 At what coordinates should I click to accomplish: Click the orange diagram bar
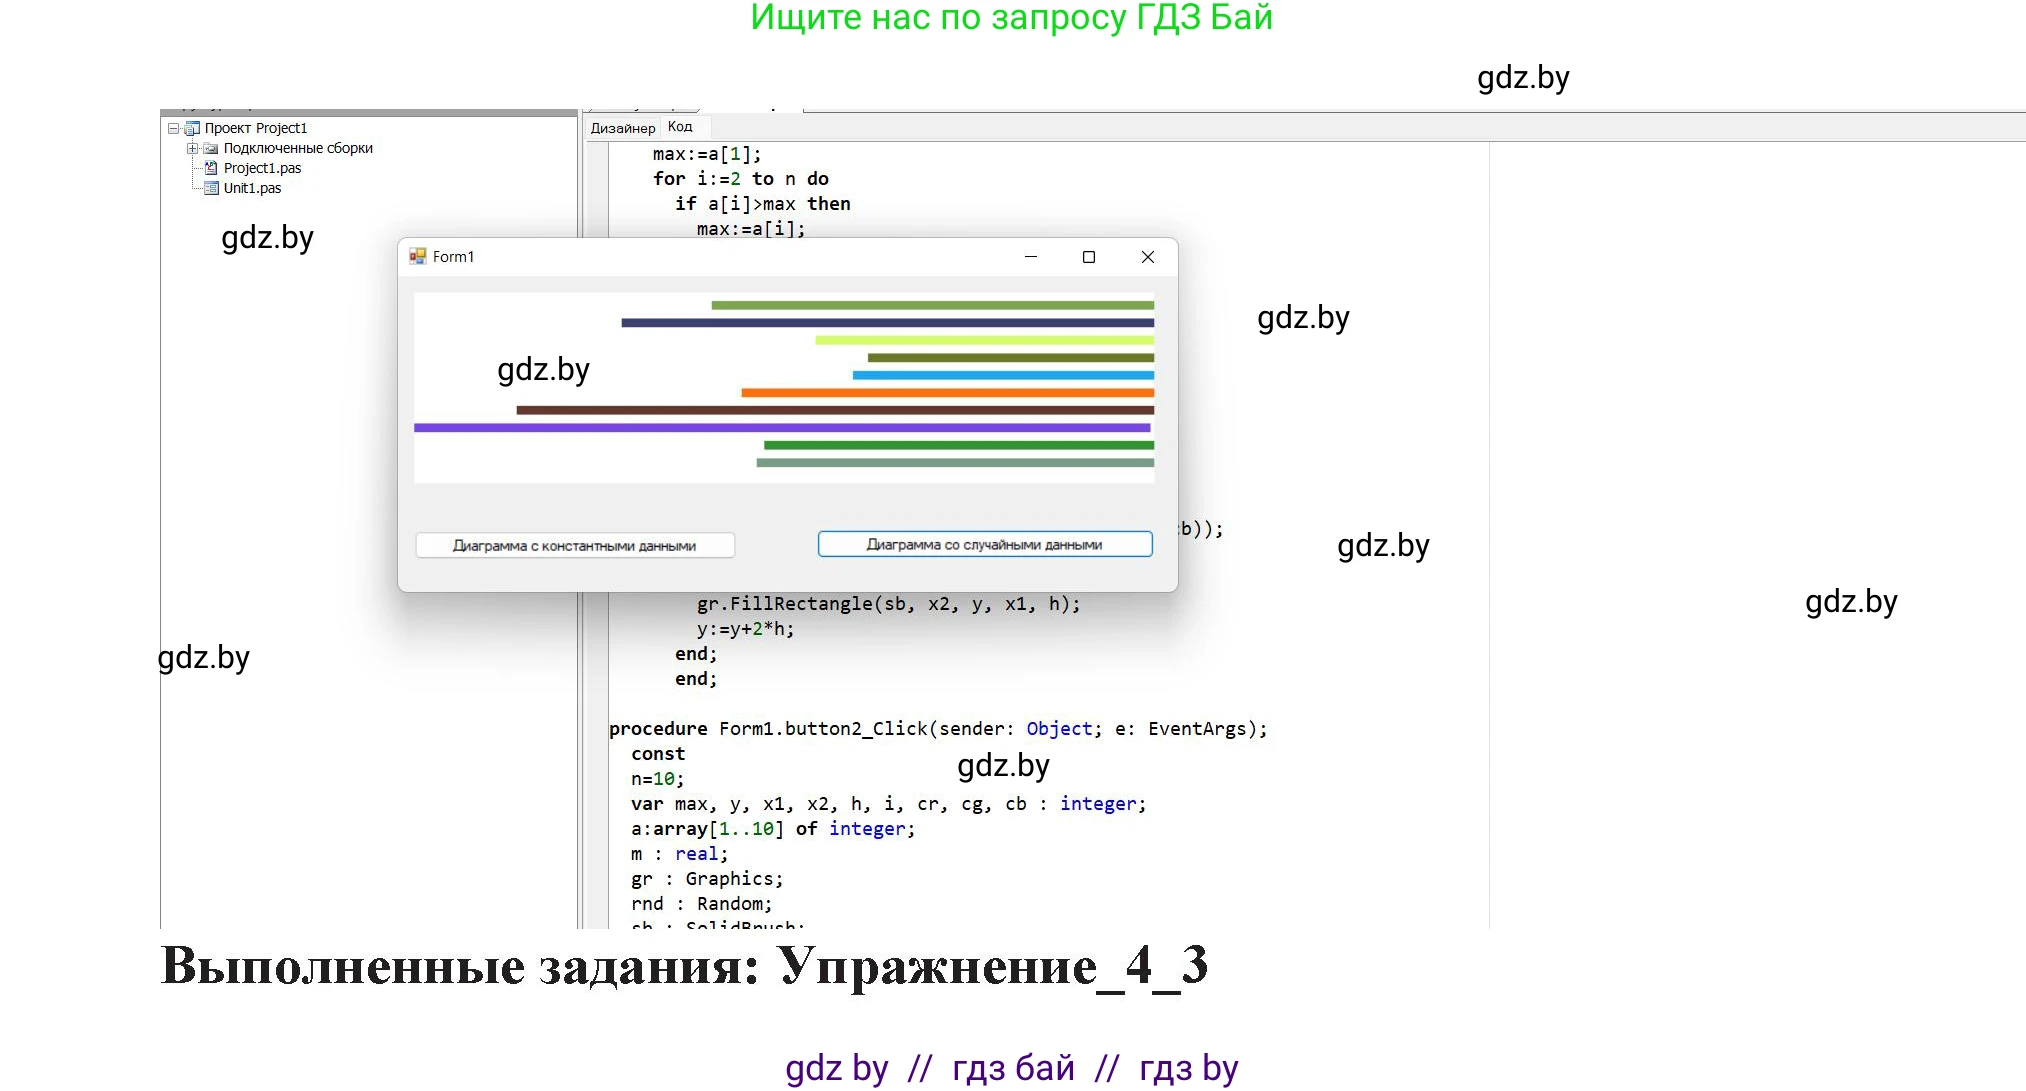point(946,393)
